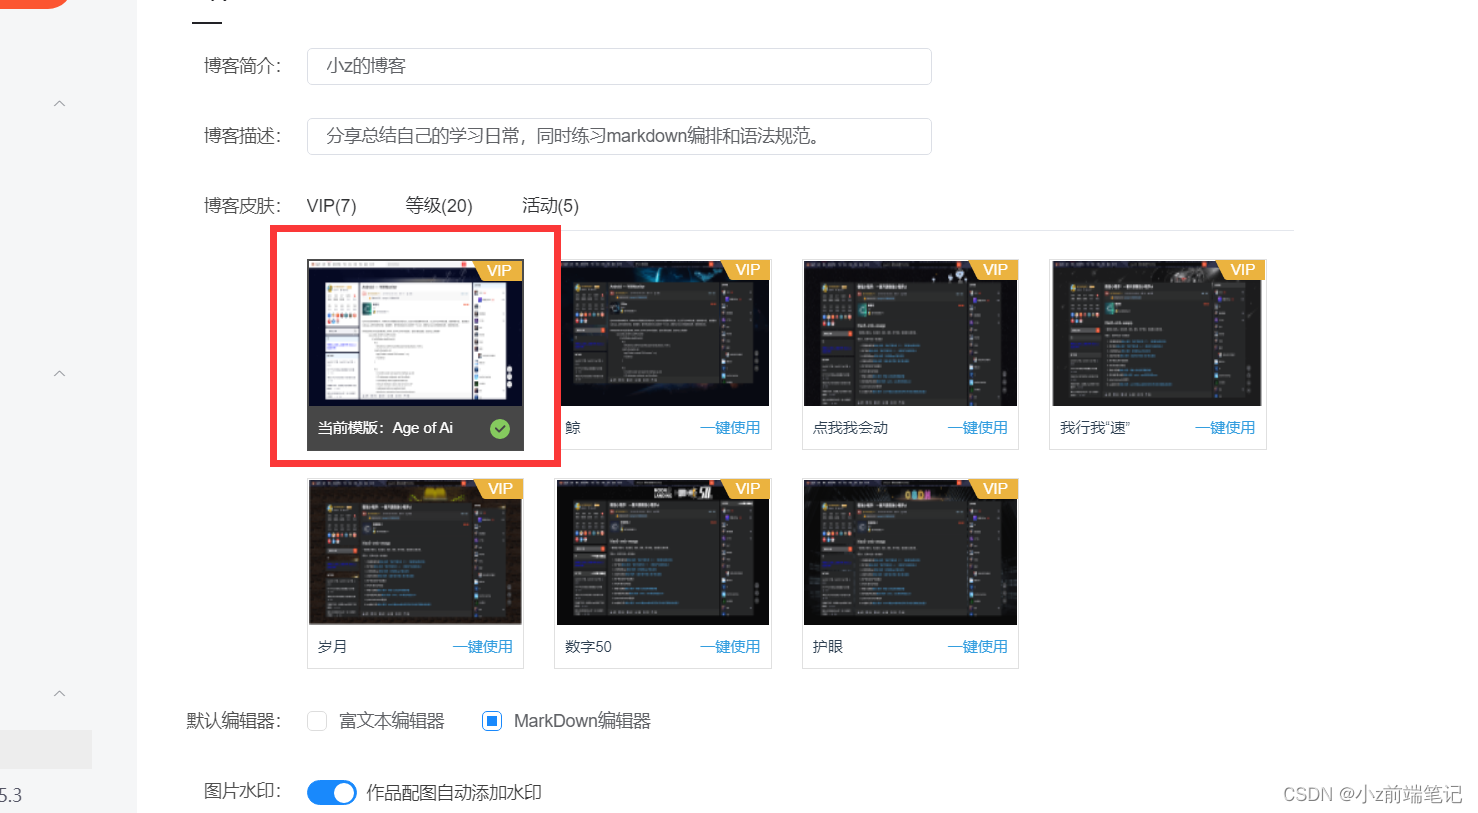Viewport: 1478px width, 813px height.
Task: Click 一键使用 next to the 护眼 skin
Action: [978, 646]
